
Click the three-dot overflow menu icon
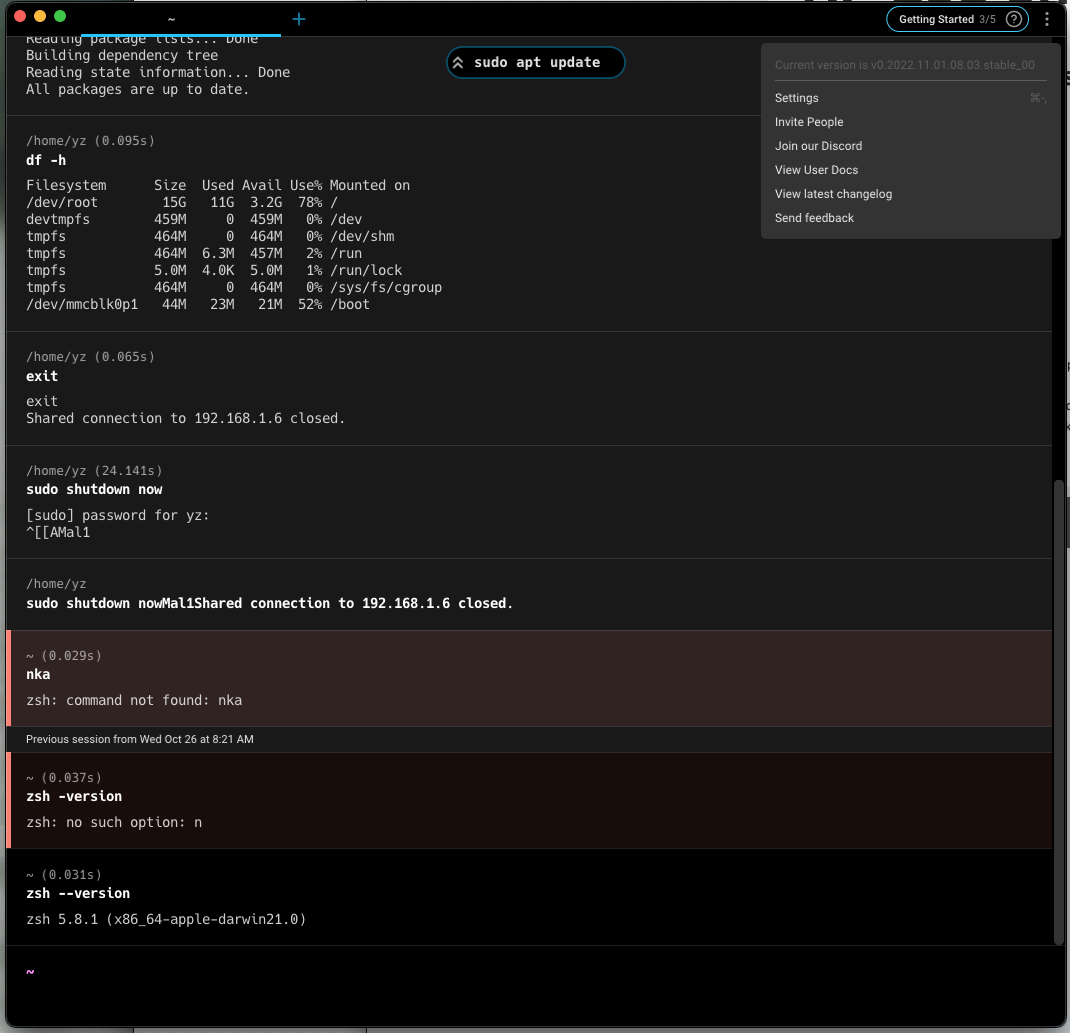1046,18
